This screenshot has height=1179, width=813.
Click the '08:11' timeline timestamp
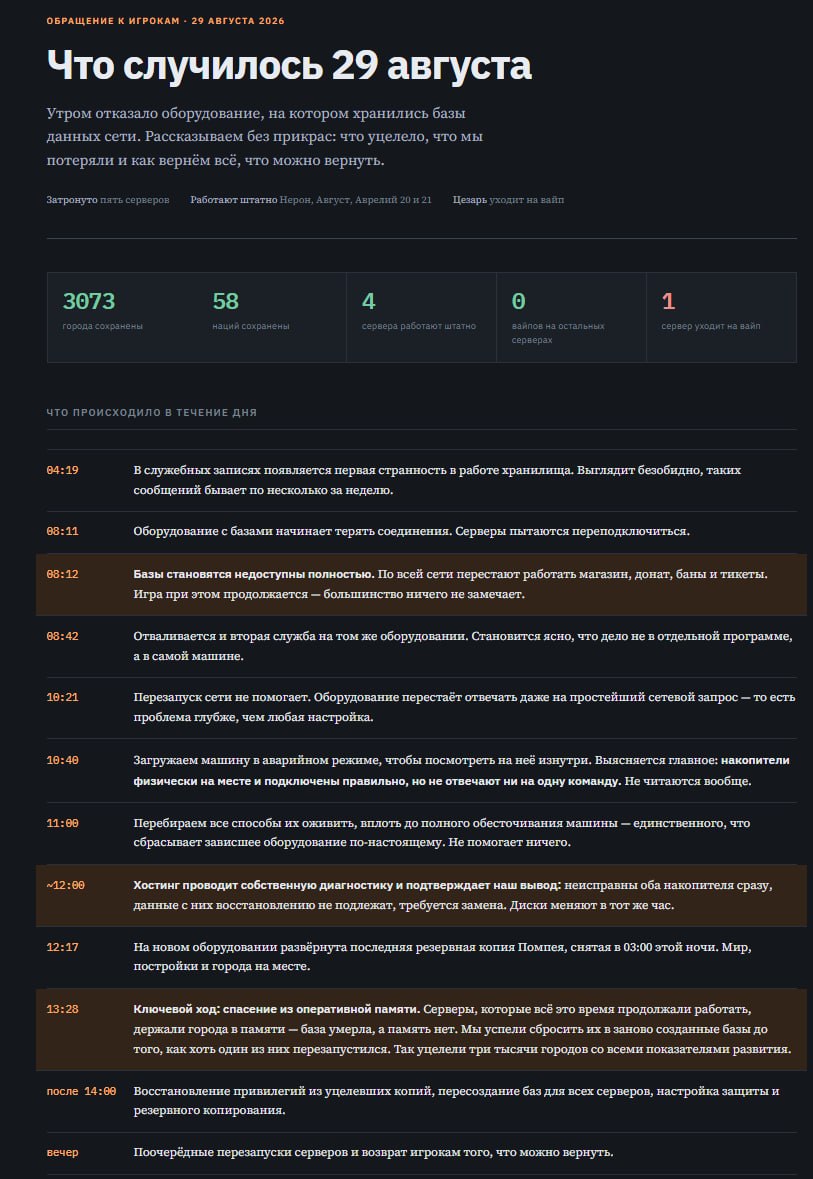62,532
